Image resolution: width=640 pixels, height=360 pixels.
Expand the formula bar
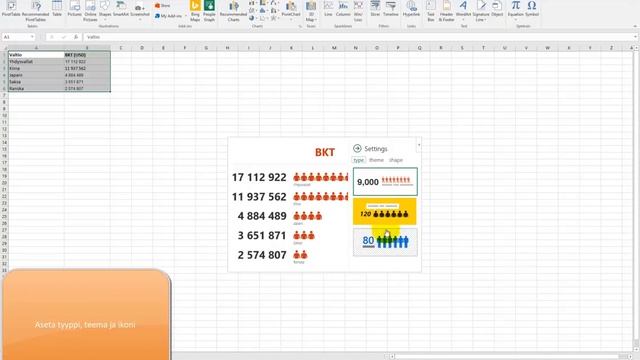635,37
